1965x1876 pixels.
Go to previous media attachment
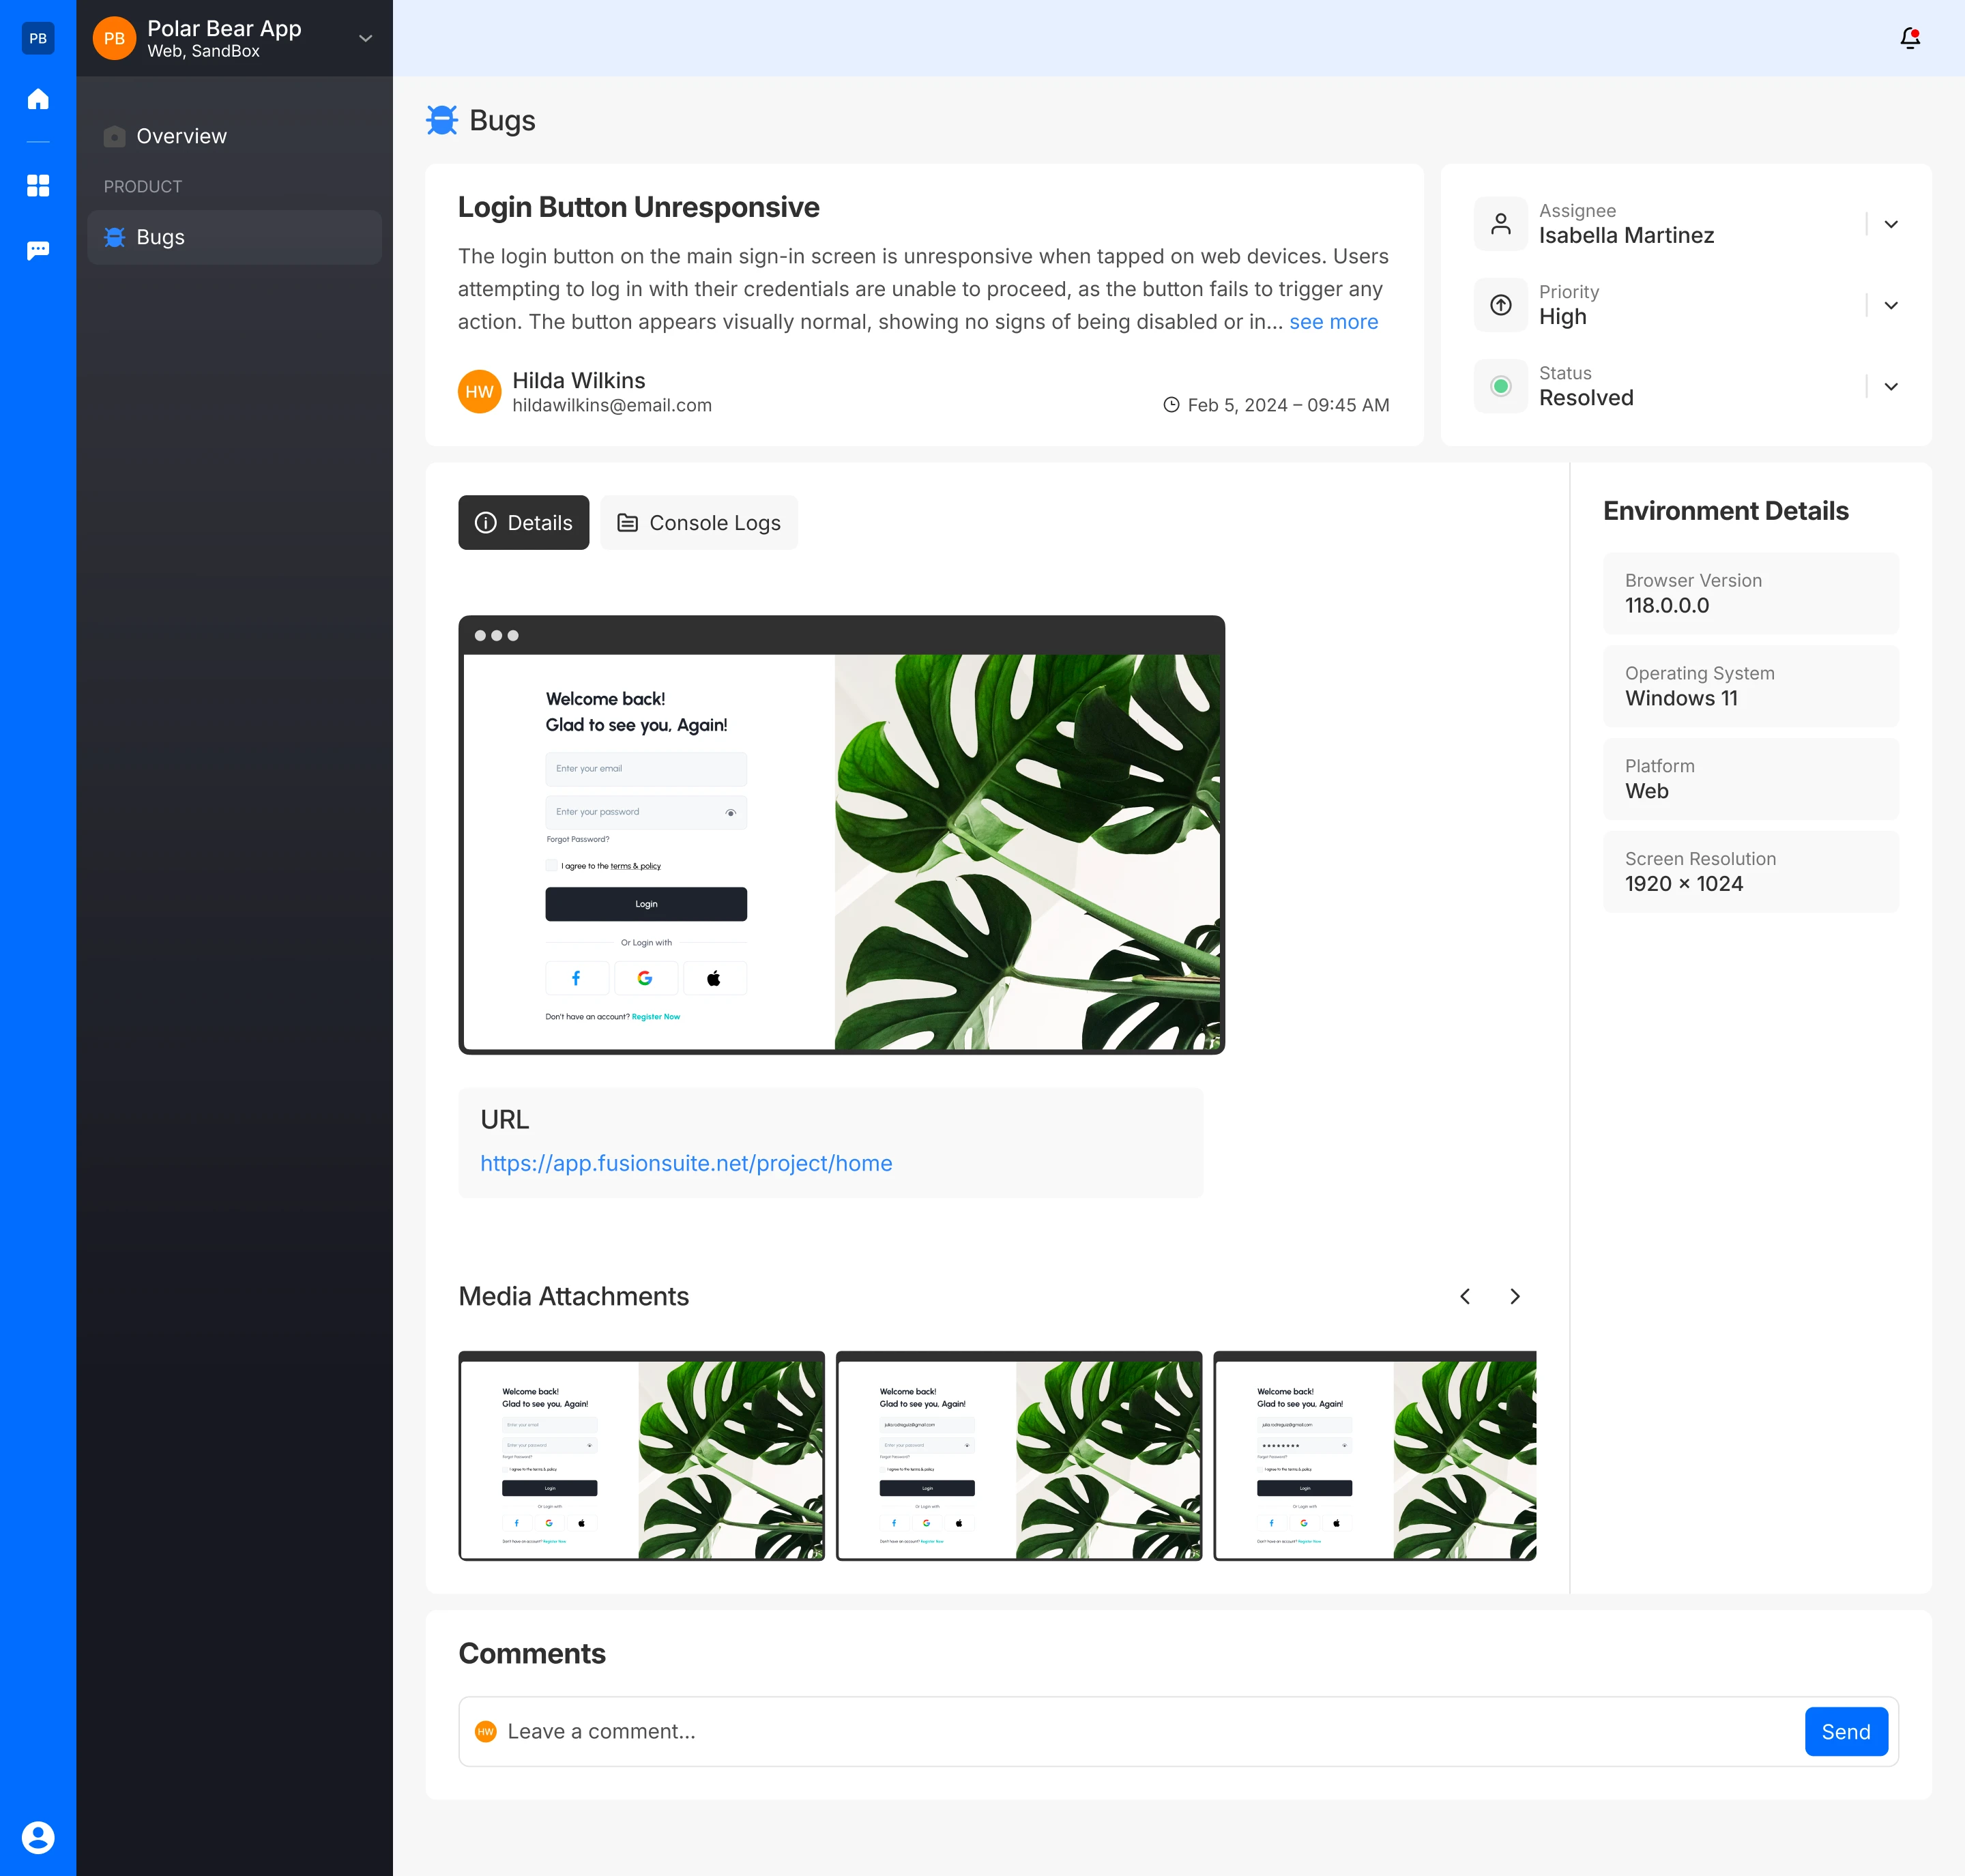coord(1465,1296)
